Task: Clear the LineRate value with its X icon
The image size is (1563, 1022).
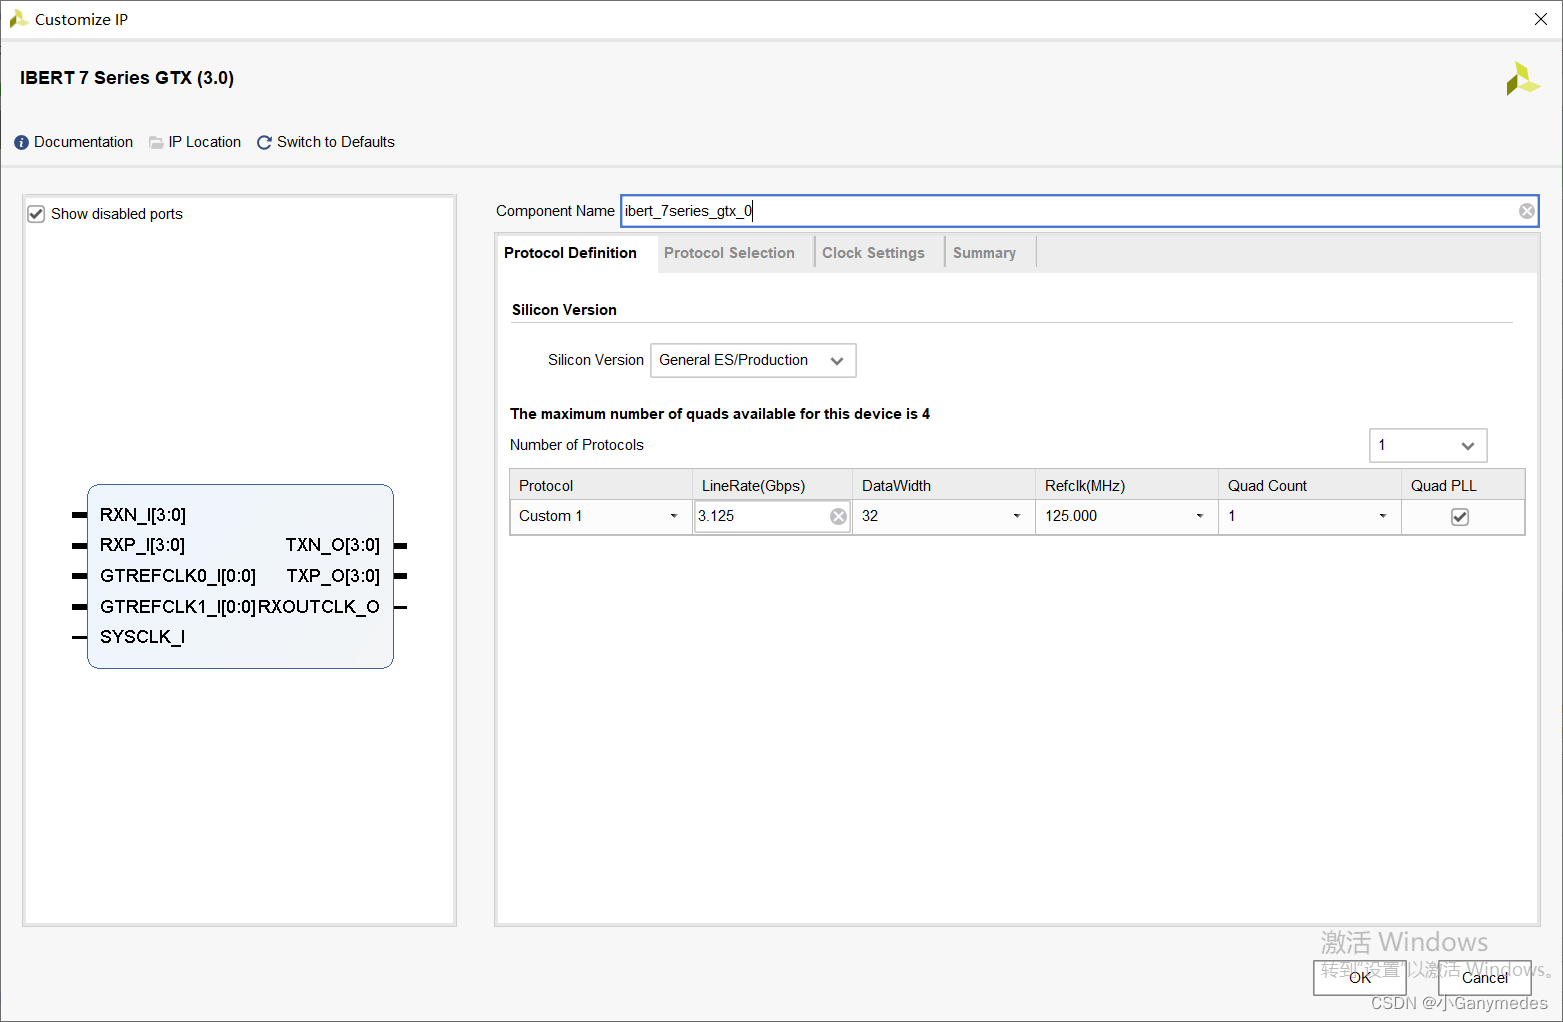Action: tap(838, 516)
